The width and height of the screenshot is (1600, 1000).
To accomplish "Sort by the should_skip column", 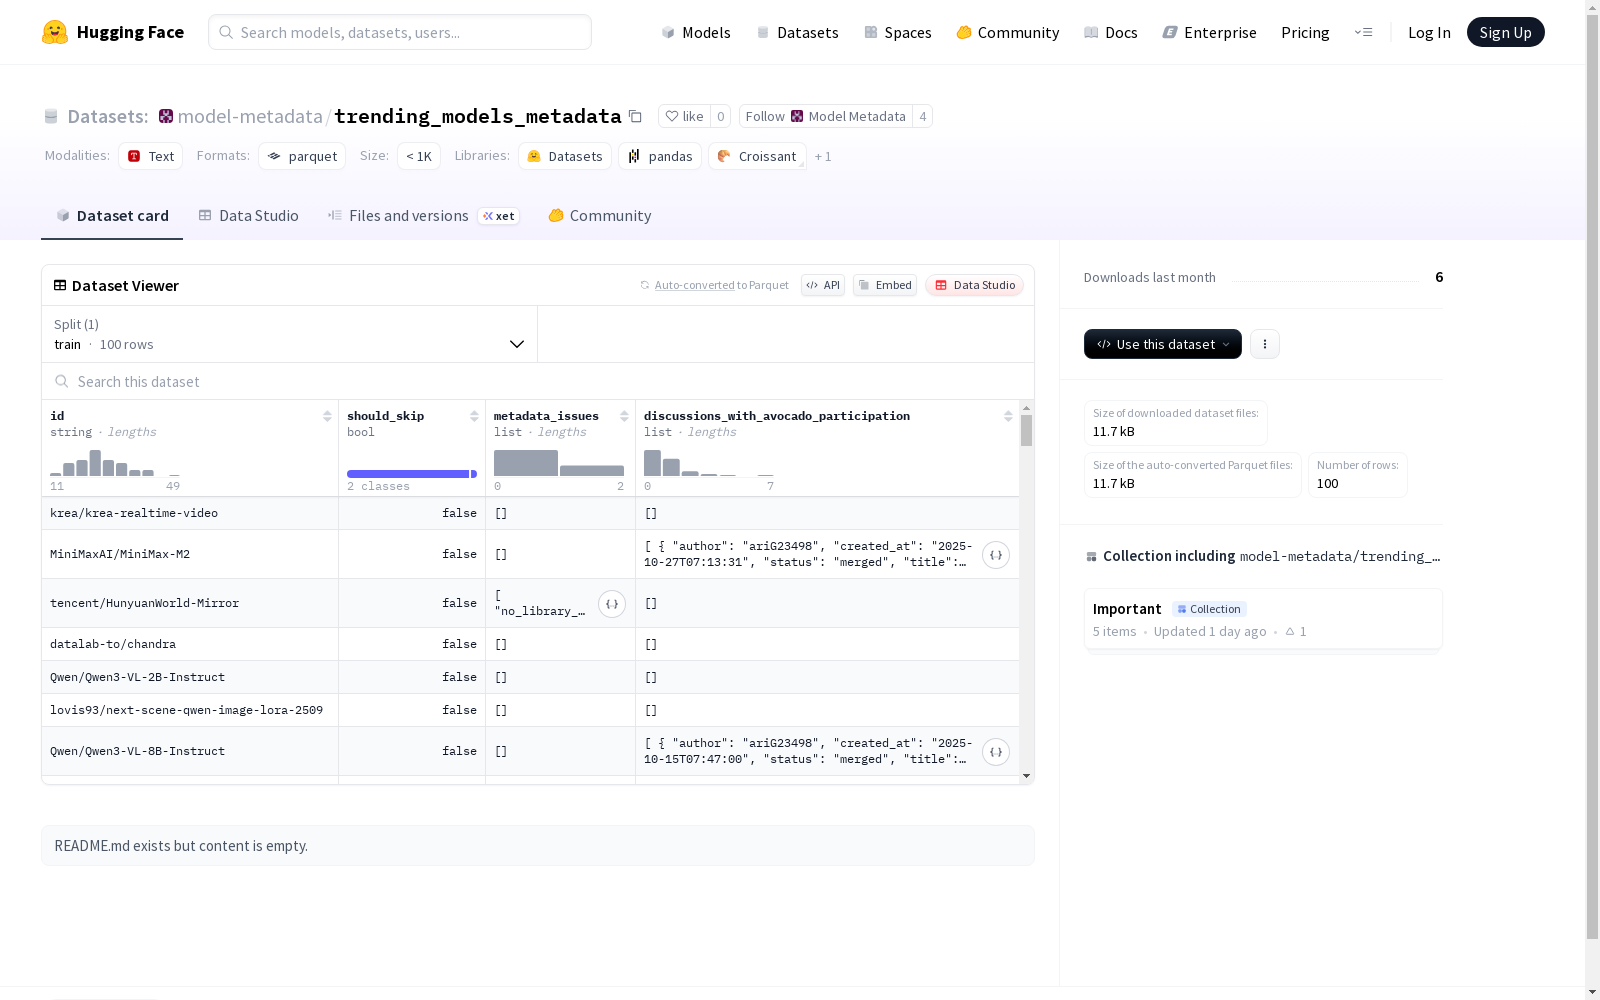I will (474, 416).
